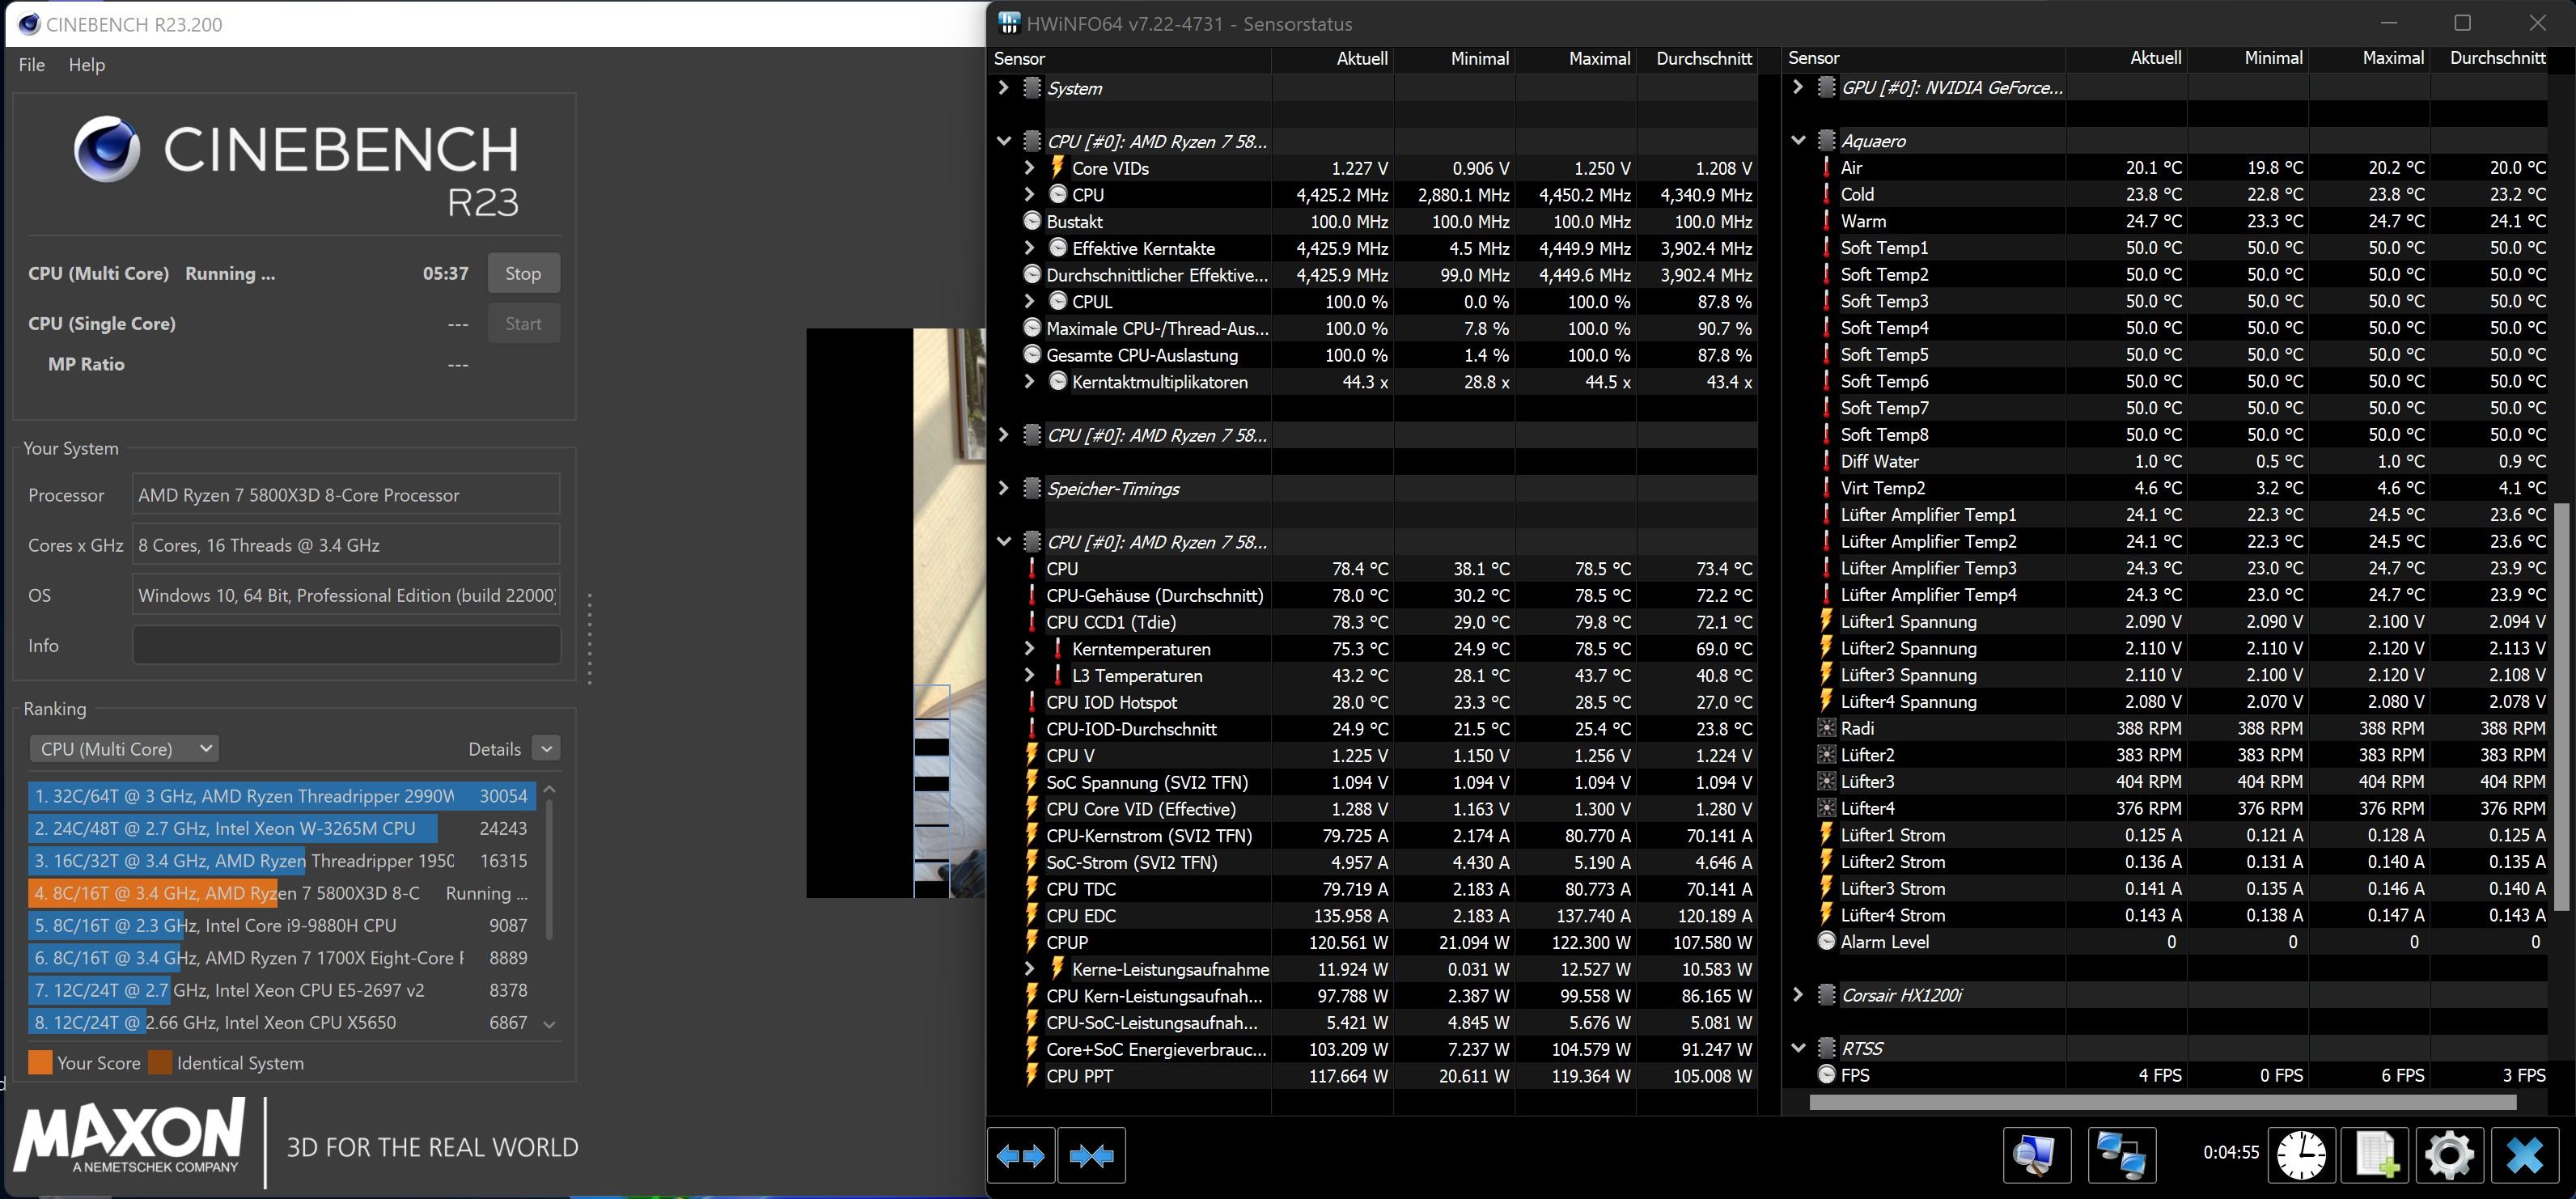
Task: Click the Lüfter3 fan icon
Action: point(1826,781)
